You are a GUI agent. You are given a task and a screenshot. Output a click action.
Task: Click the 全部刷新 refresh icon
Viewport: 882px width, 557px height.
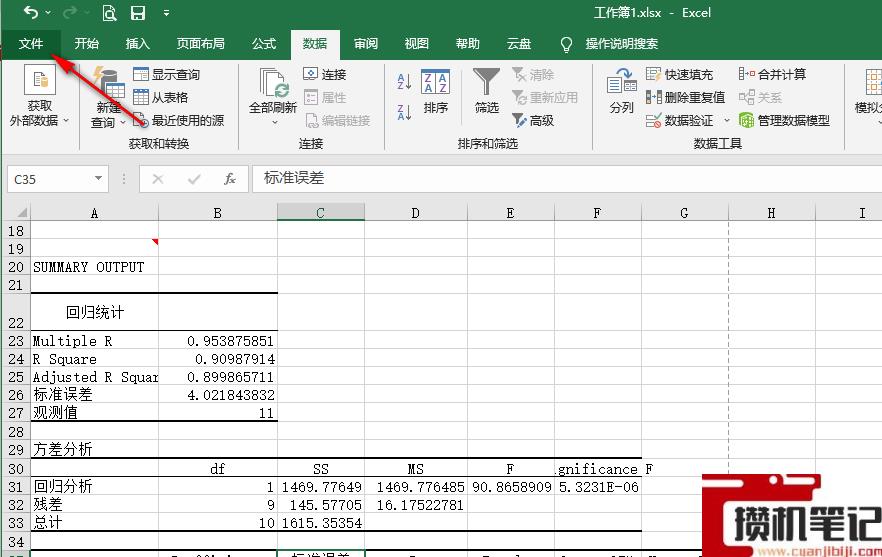coord(273,83)
